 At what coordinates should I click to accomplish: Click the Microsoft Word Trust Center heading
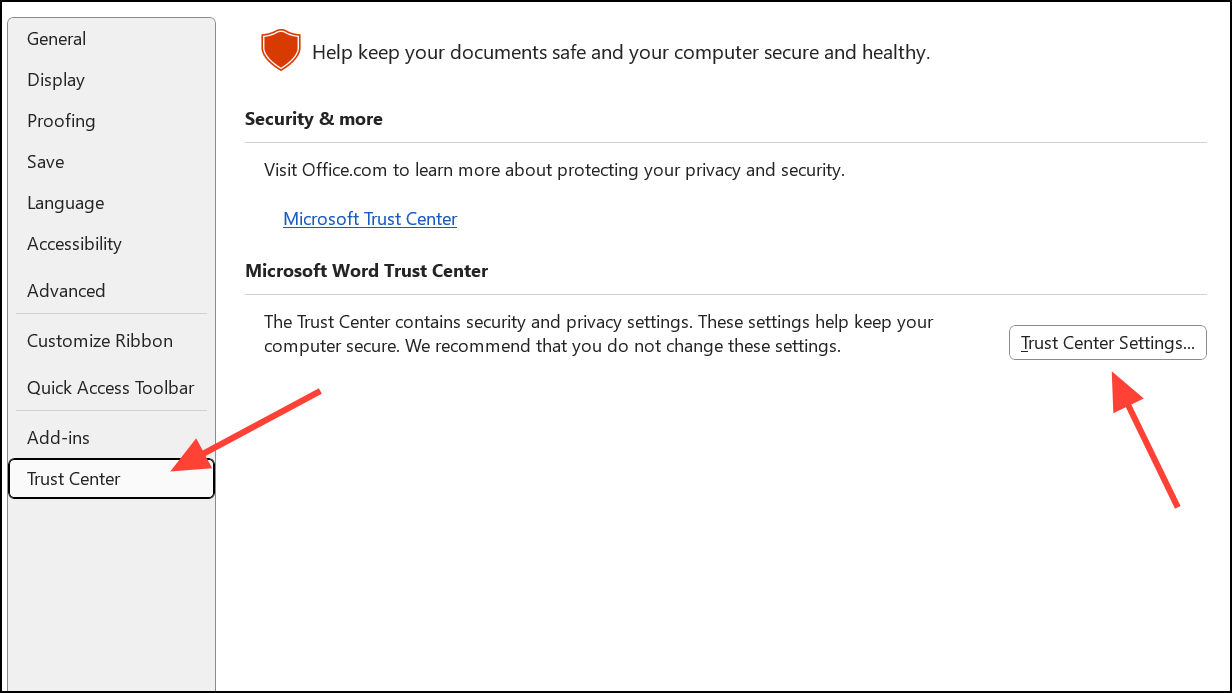[x=366, y=270]
